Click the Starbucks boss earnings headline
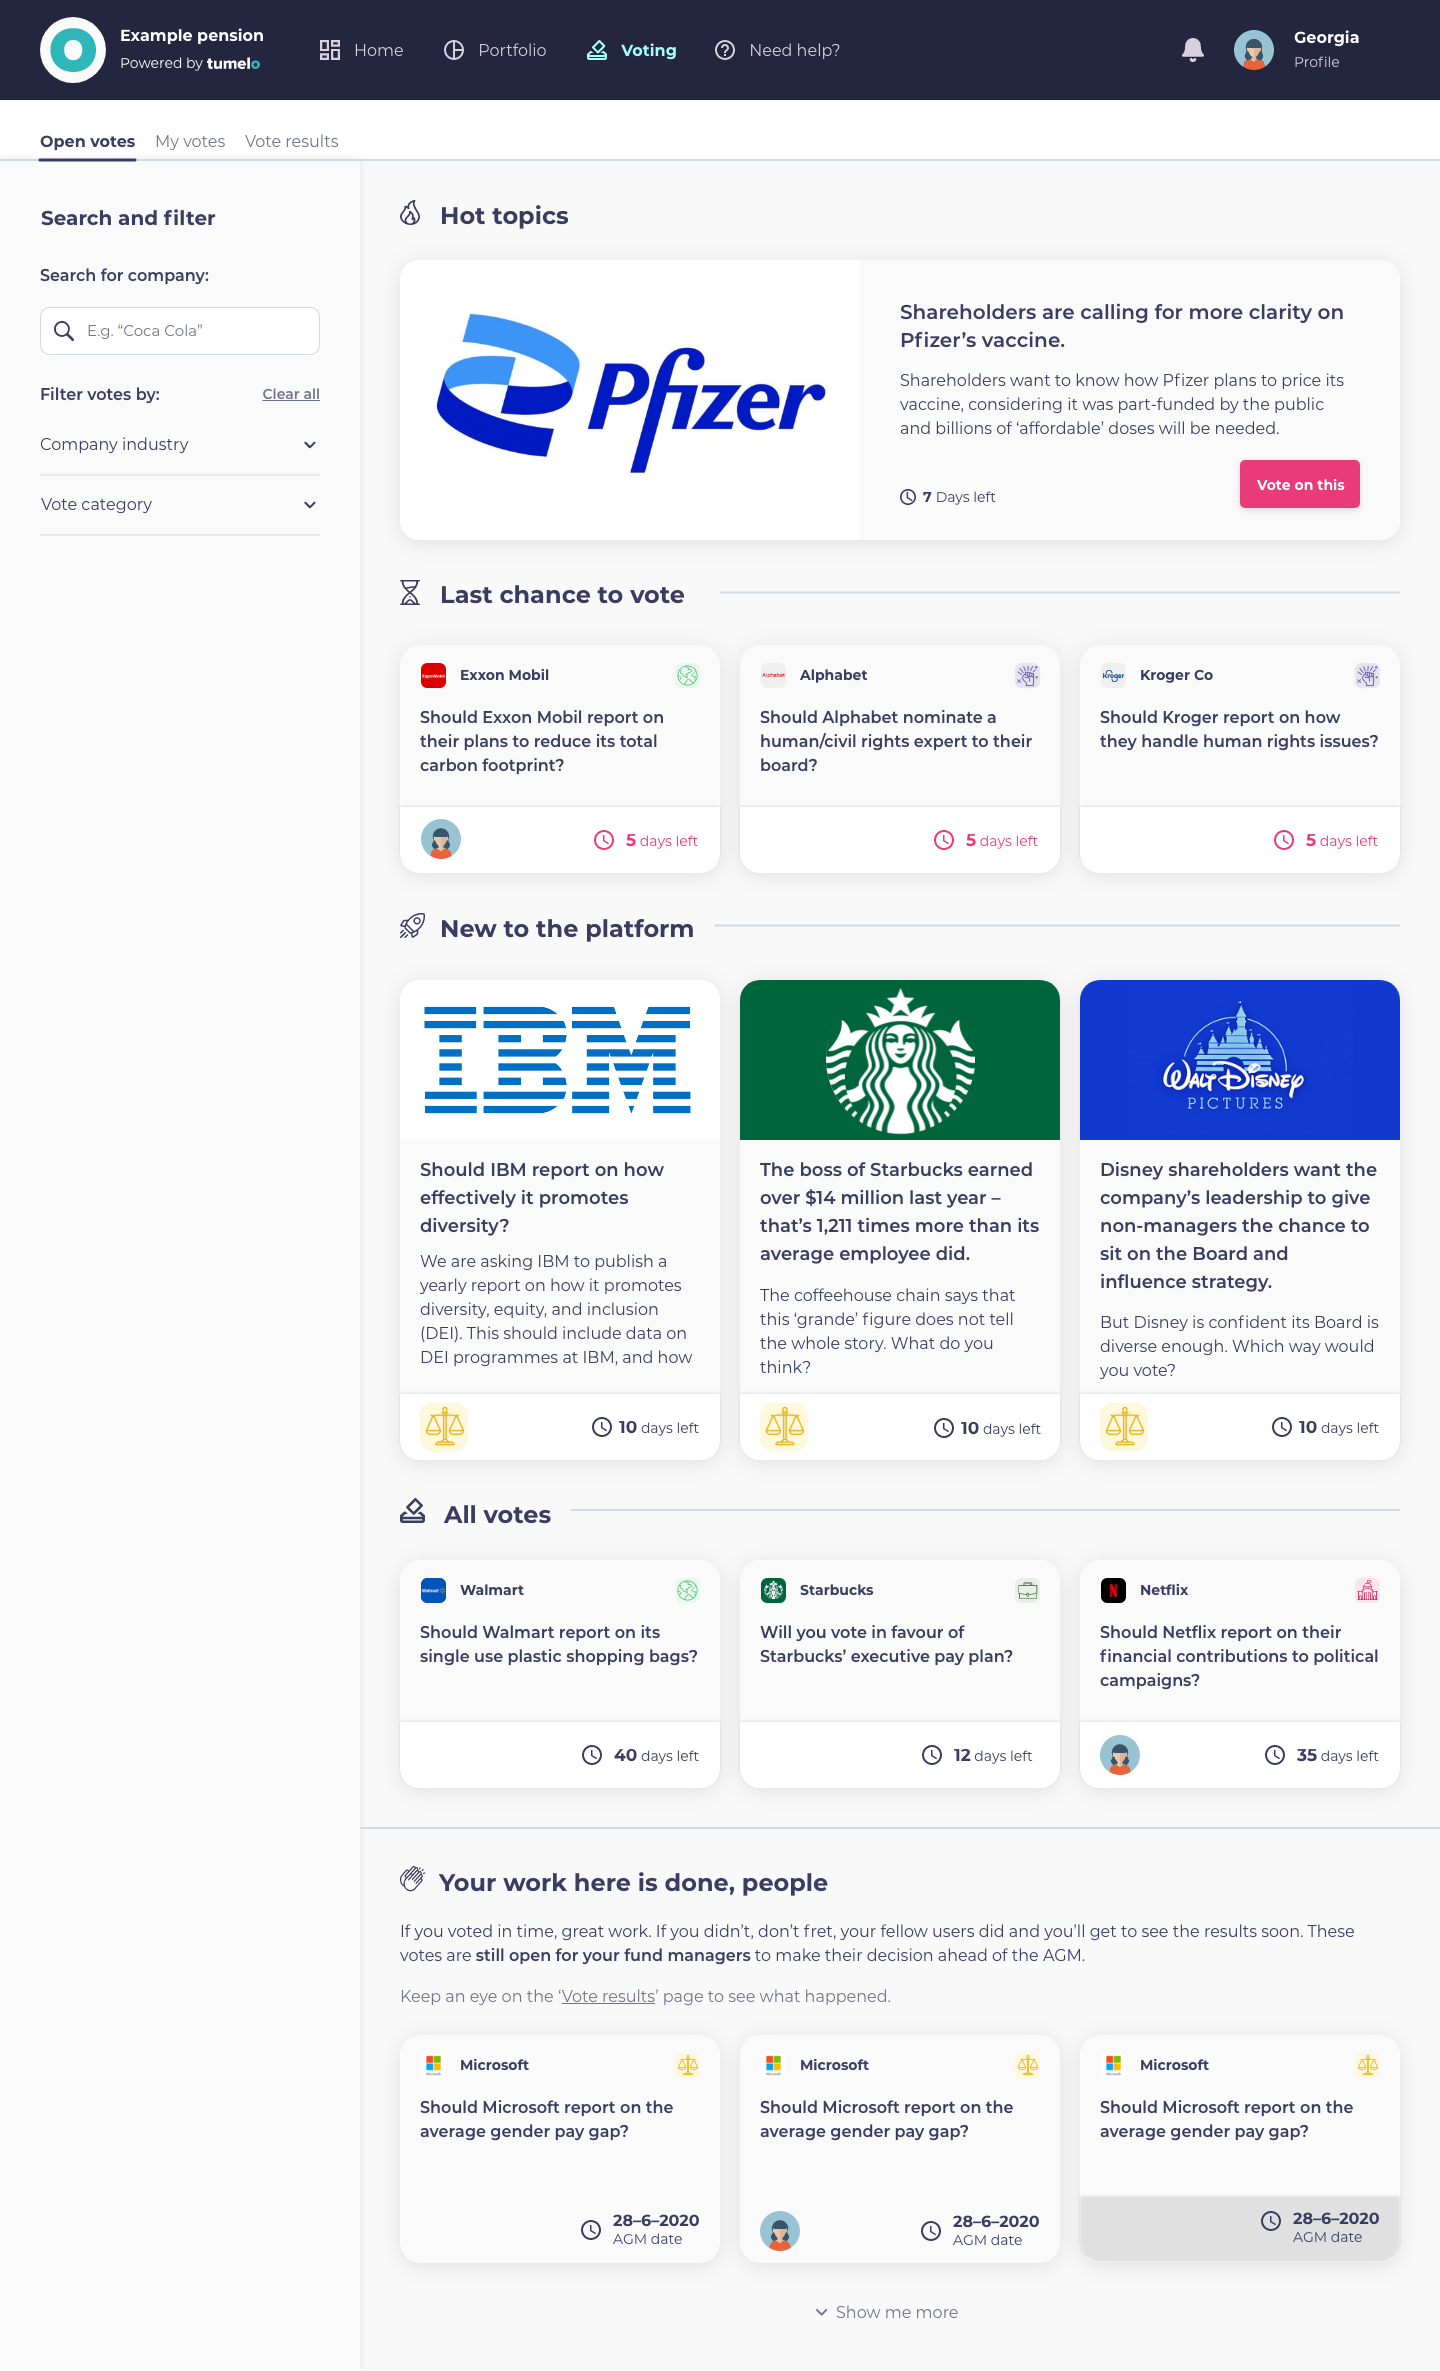Viewport: 1440px width, 2371px height. tap(900, 1211)
